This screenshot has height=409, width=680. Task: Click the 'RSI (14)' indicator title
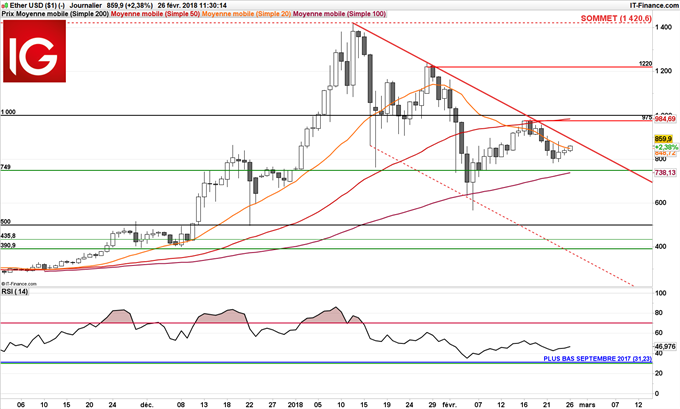click(x=14, y=292)
